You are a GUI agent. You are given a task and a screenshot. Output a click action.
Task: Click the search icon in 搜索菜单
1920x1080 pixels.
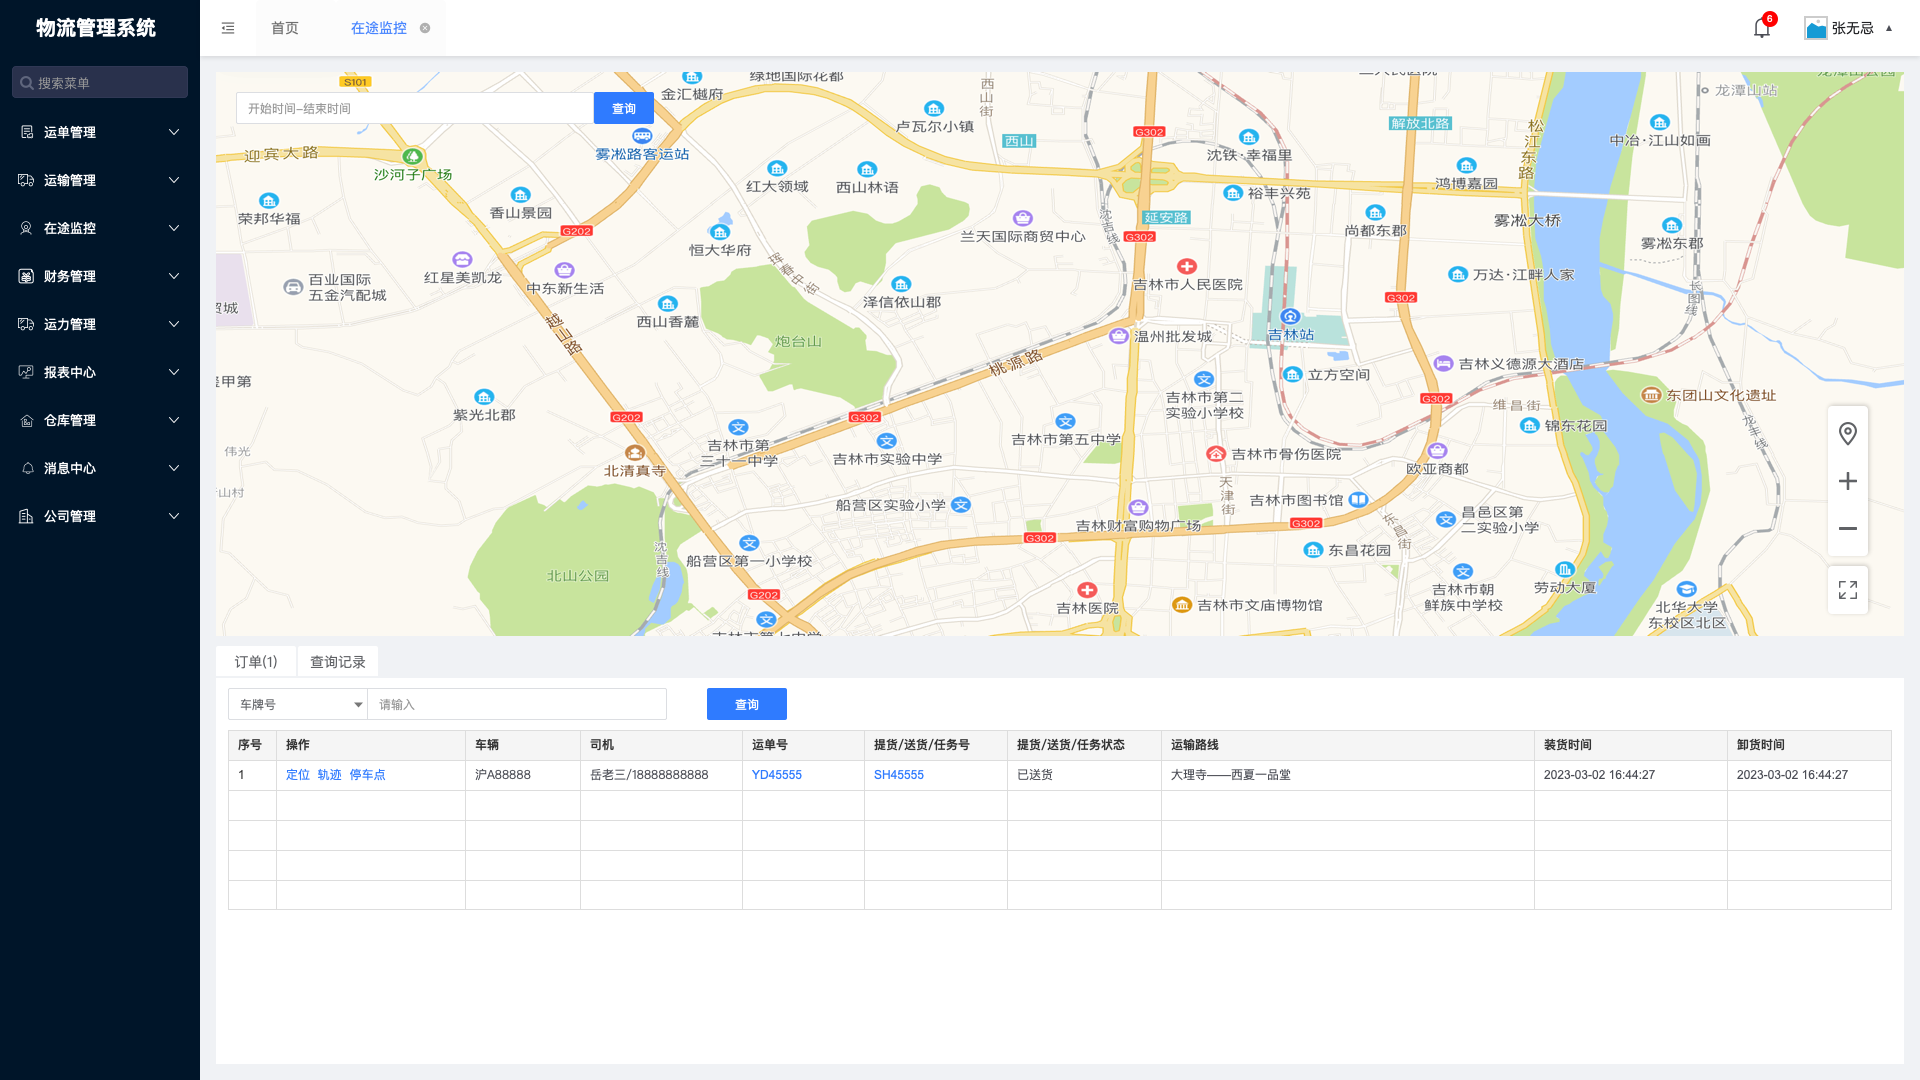pos(27,83)
